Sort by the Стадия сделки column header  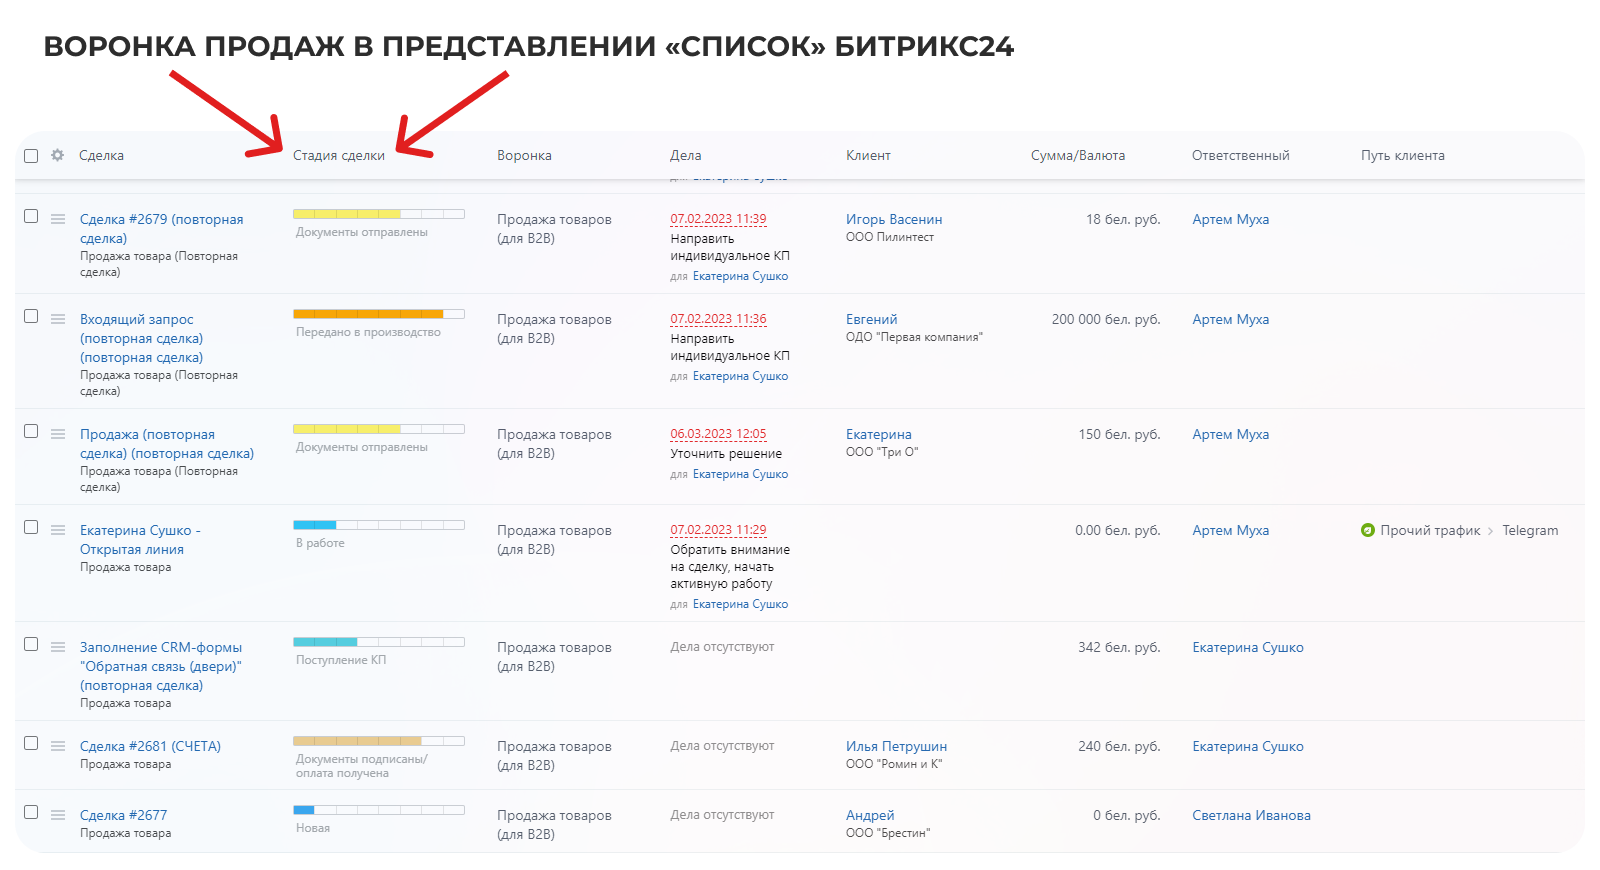click(x=339, y=155)
